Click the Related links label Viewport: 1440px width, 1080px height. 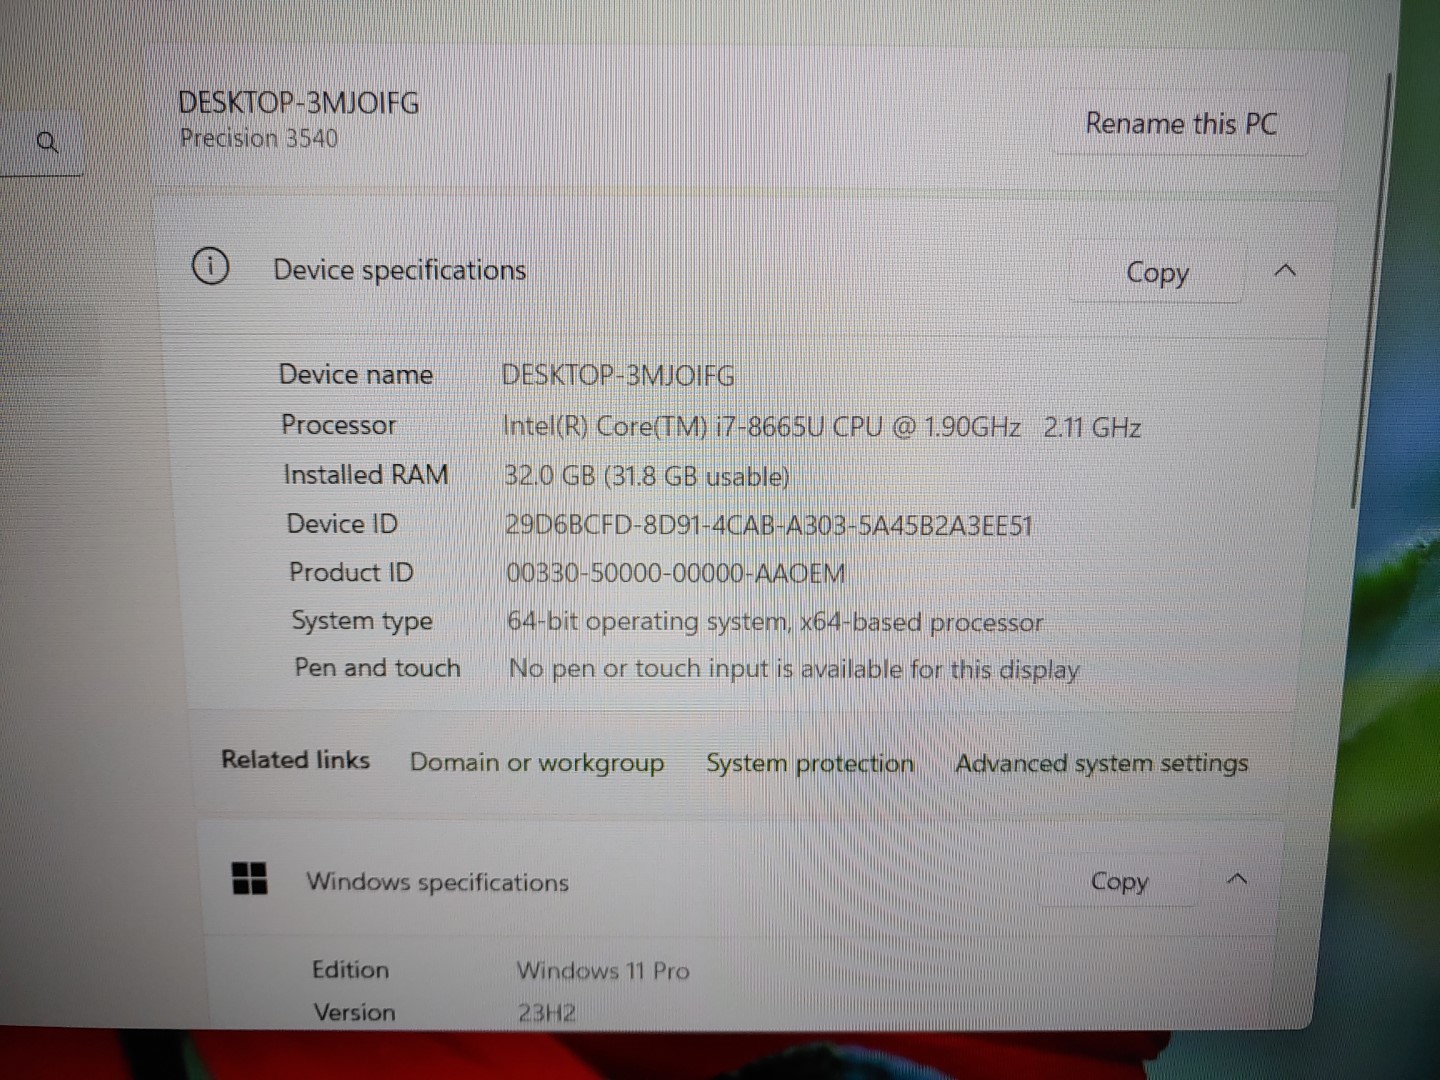pyautogui.click(x=295, y=760)
